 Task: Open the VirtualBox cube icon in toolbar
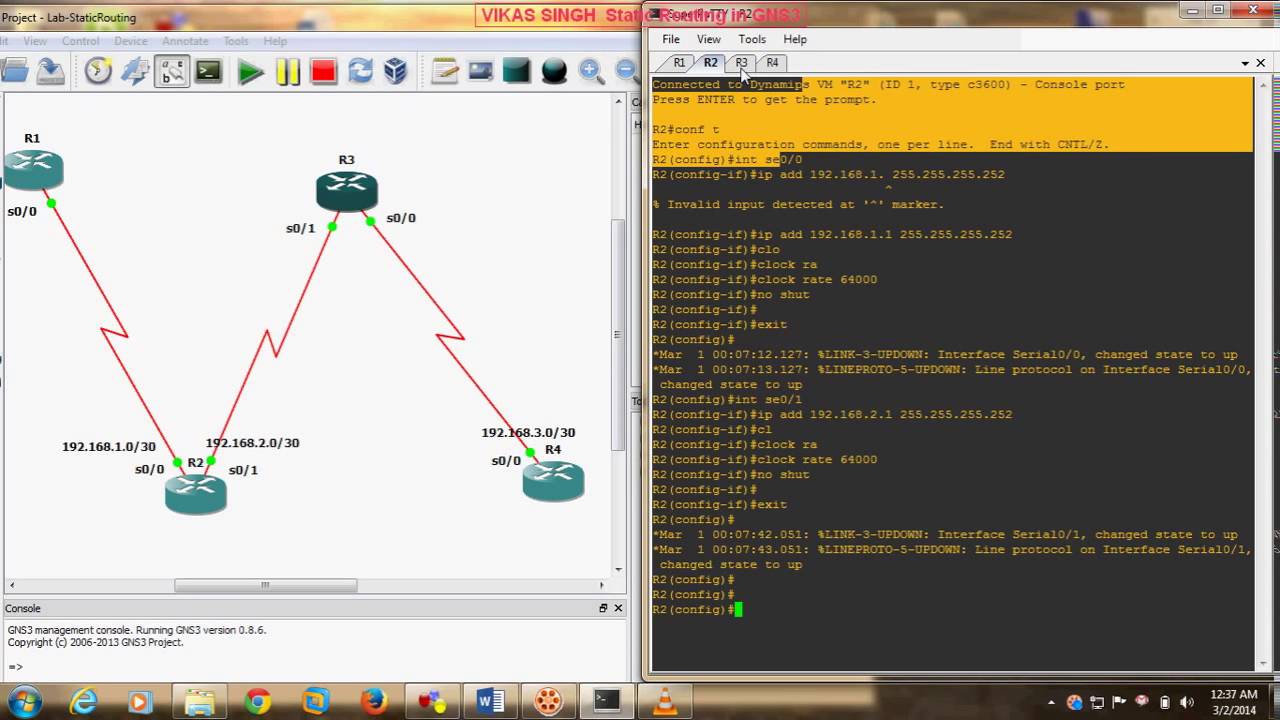pyautogui.click(x=396, y=71)
